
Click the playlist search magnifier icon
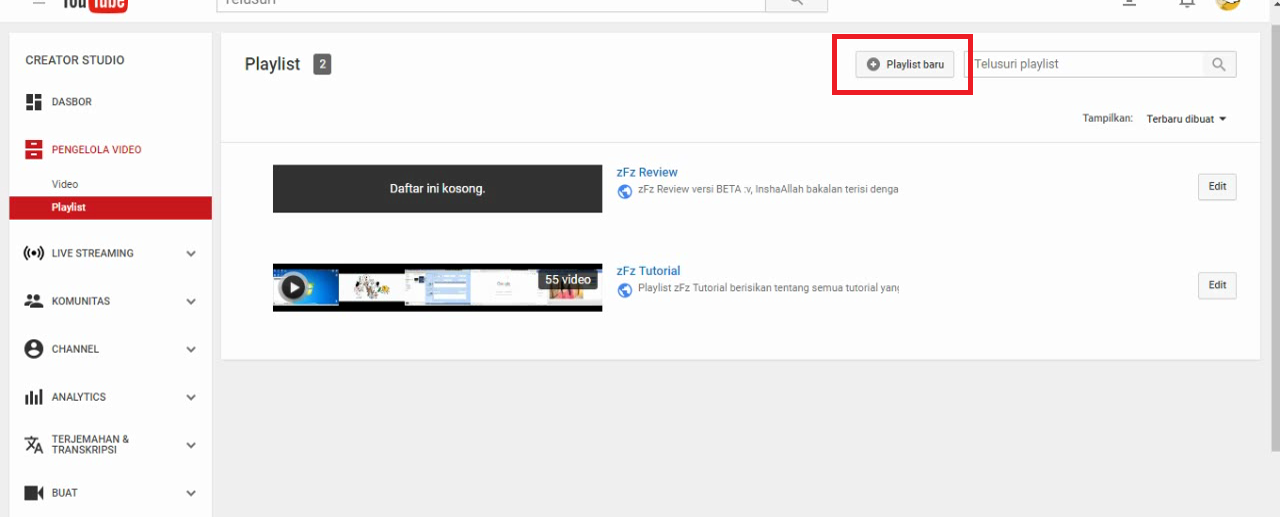pyautogui.click(x=1219, y=64)
